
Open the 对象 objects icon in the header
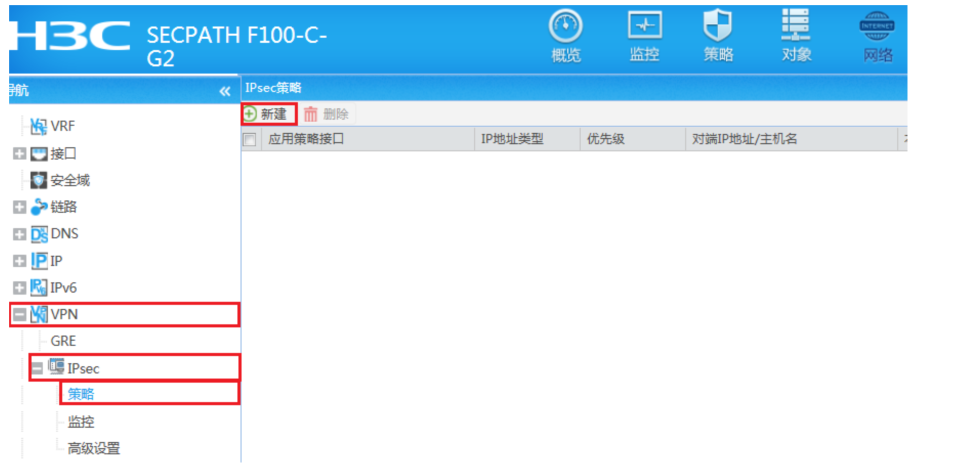(796, 27)
